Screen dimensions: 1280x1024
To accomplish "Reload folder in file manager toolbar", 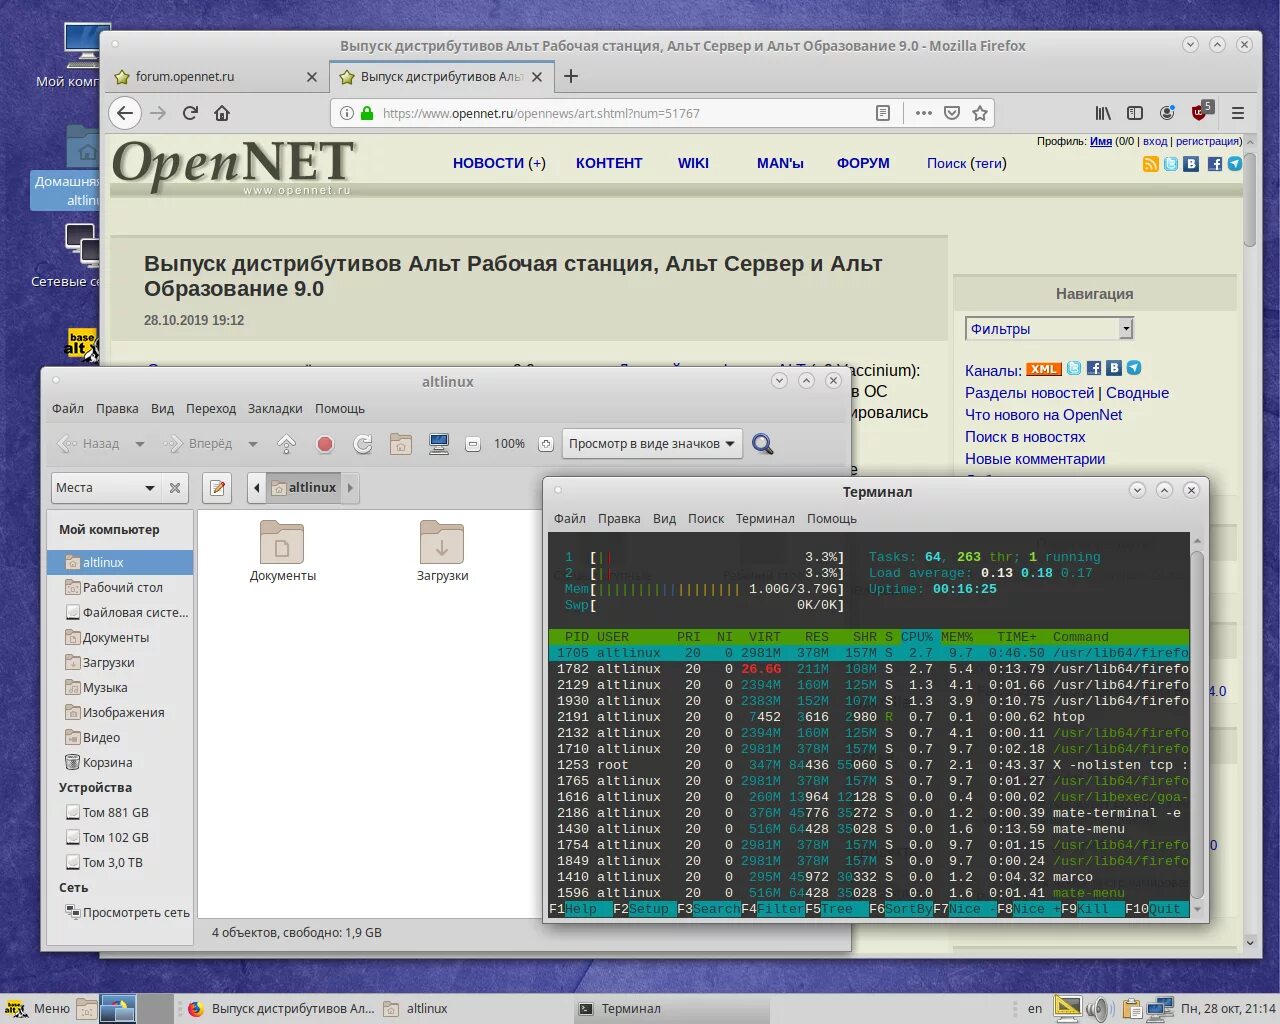I will point(363,444).
